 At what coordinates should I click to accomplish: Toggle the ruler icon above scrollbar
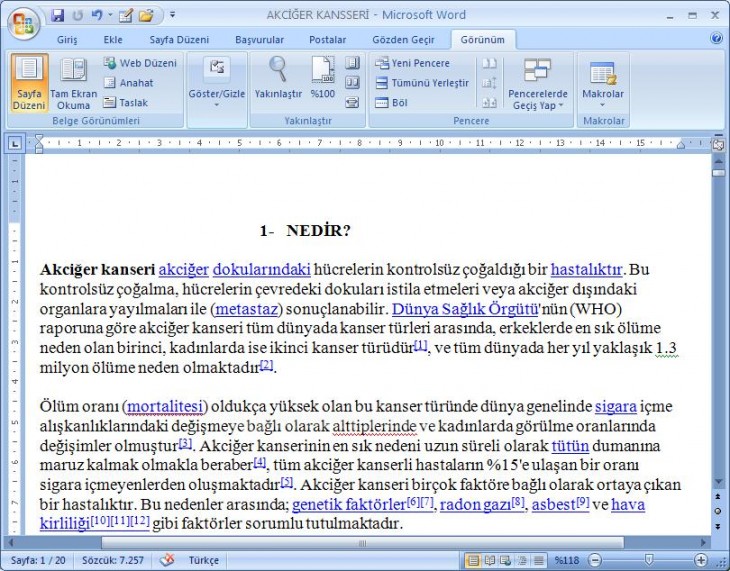click(x=718, y=145)
